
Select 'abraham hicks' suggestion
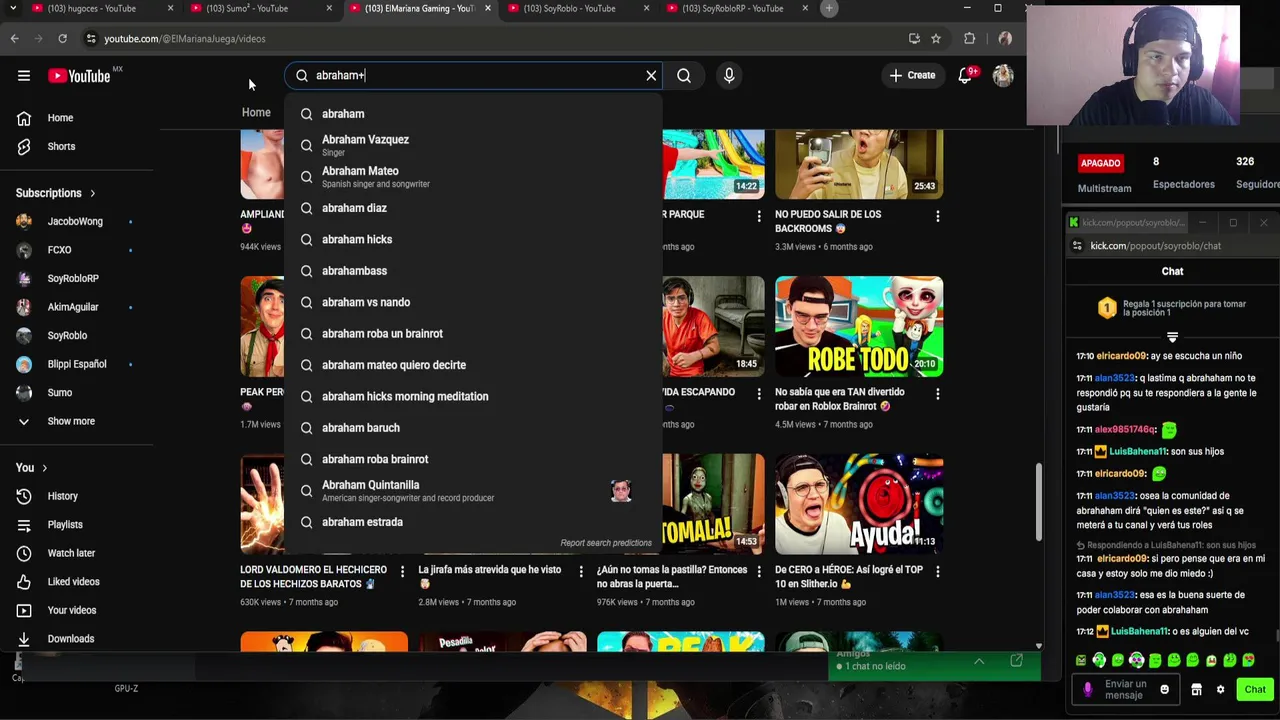pyautogui.click(x=473, y=239)
